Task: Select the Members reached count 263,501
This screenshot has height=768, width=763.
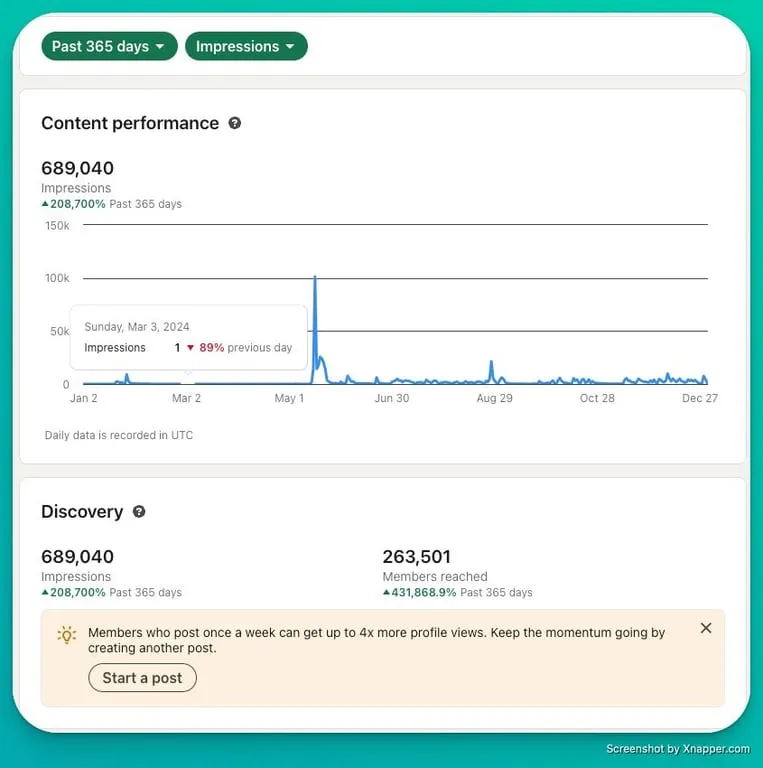Action: pyautogui.click(x=416, y=557)
